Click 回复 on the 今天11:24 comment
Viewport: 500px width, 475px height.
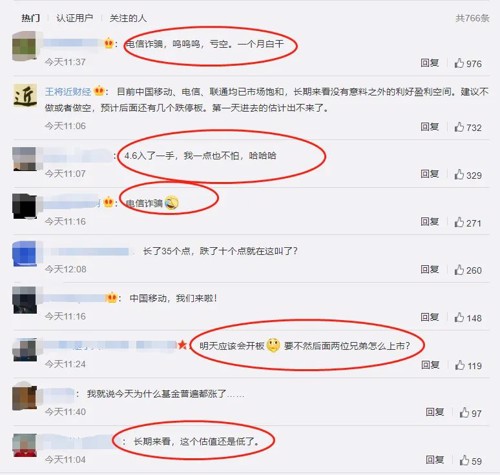coord(430,365)
